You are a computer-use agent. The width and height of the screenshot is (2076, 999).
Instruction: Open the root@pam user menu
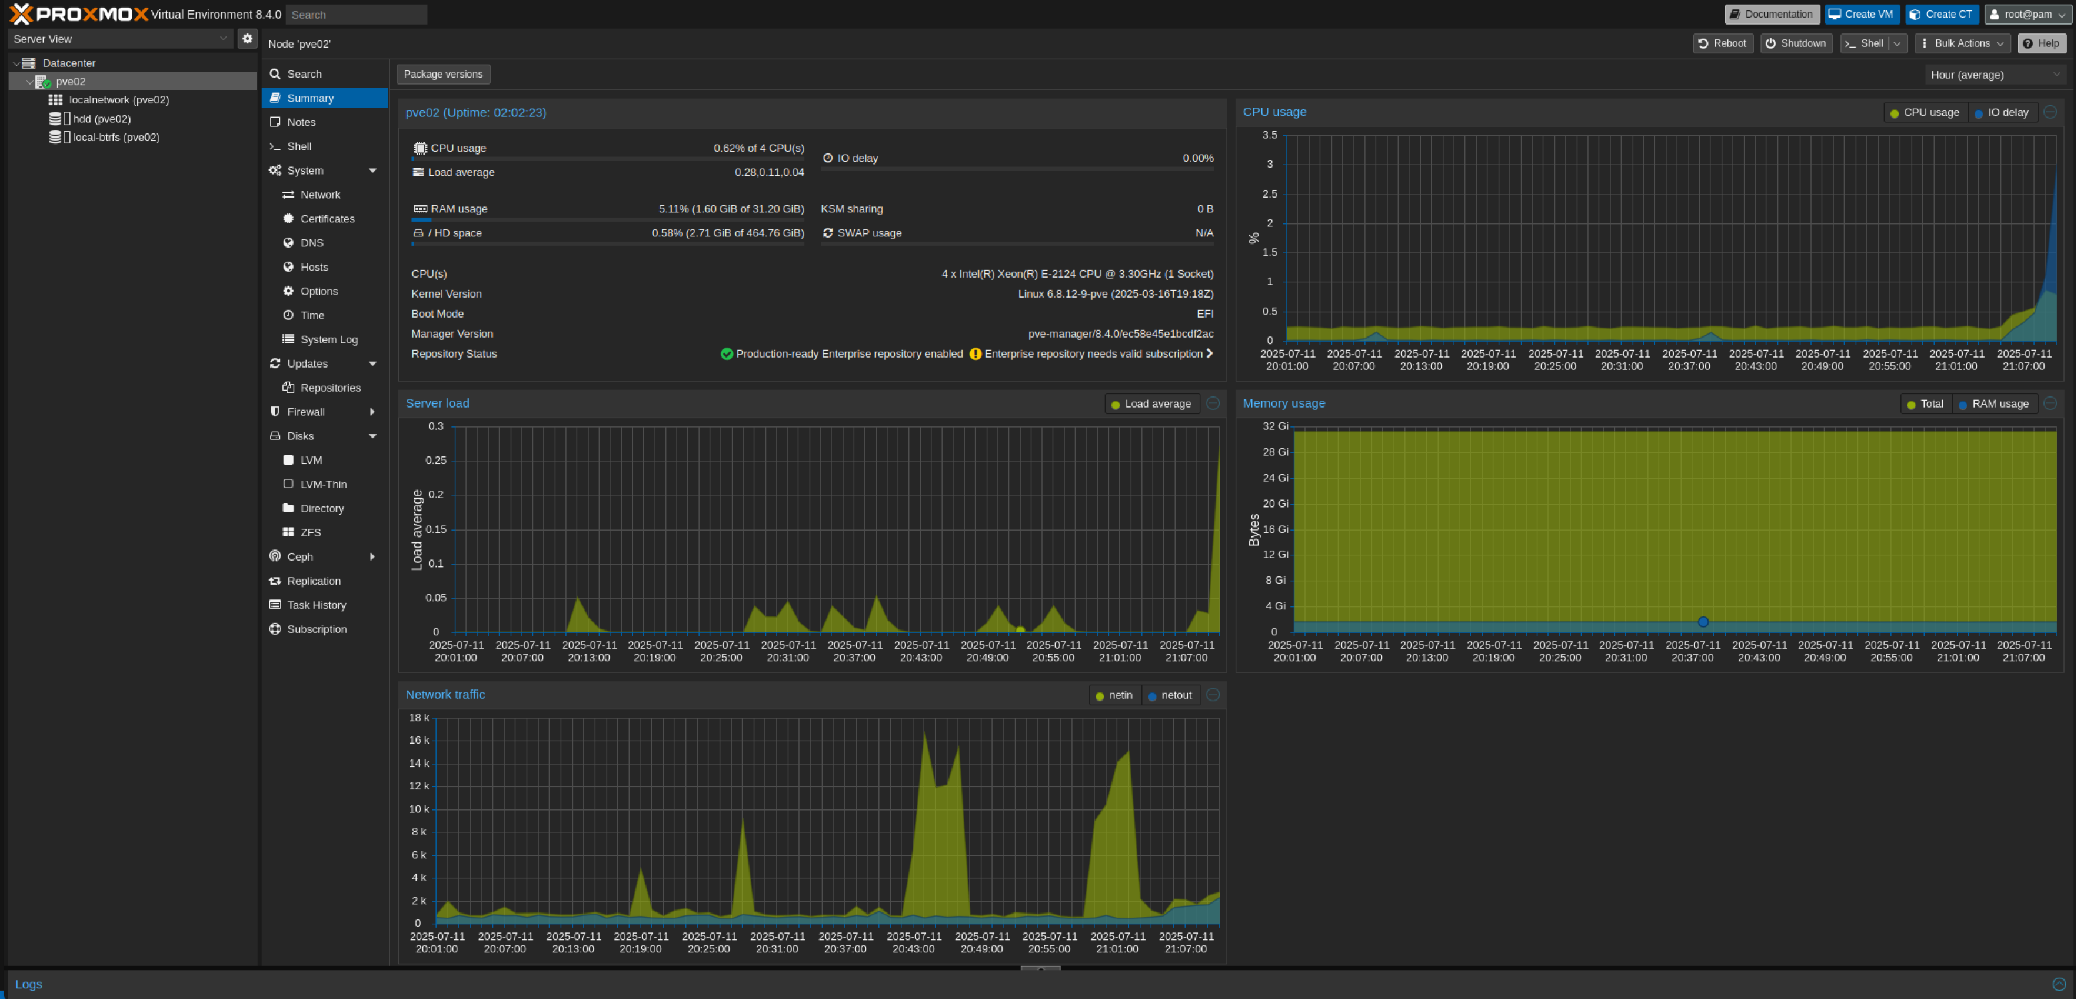click(x=2027, y=14)
